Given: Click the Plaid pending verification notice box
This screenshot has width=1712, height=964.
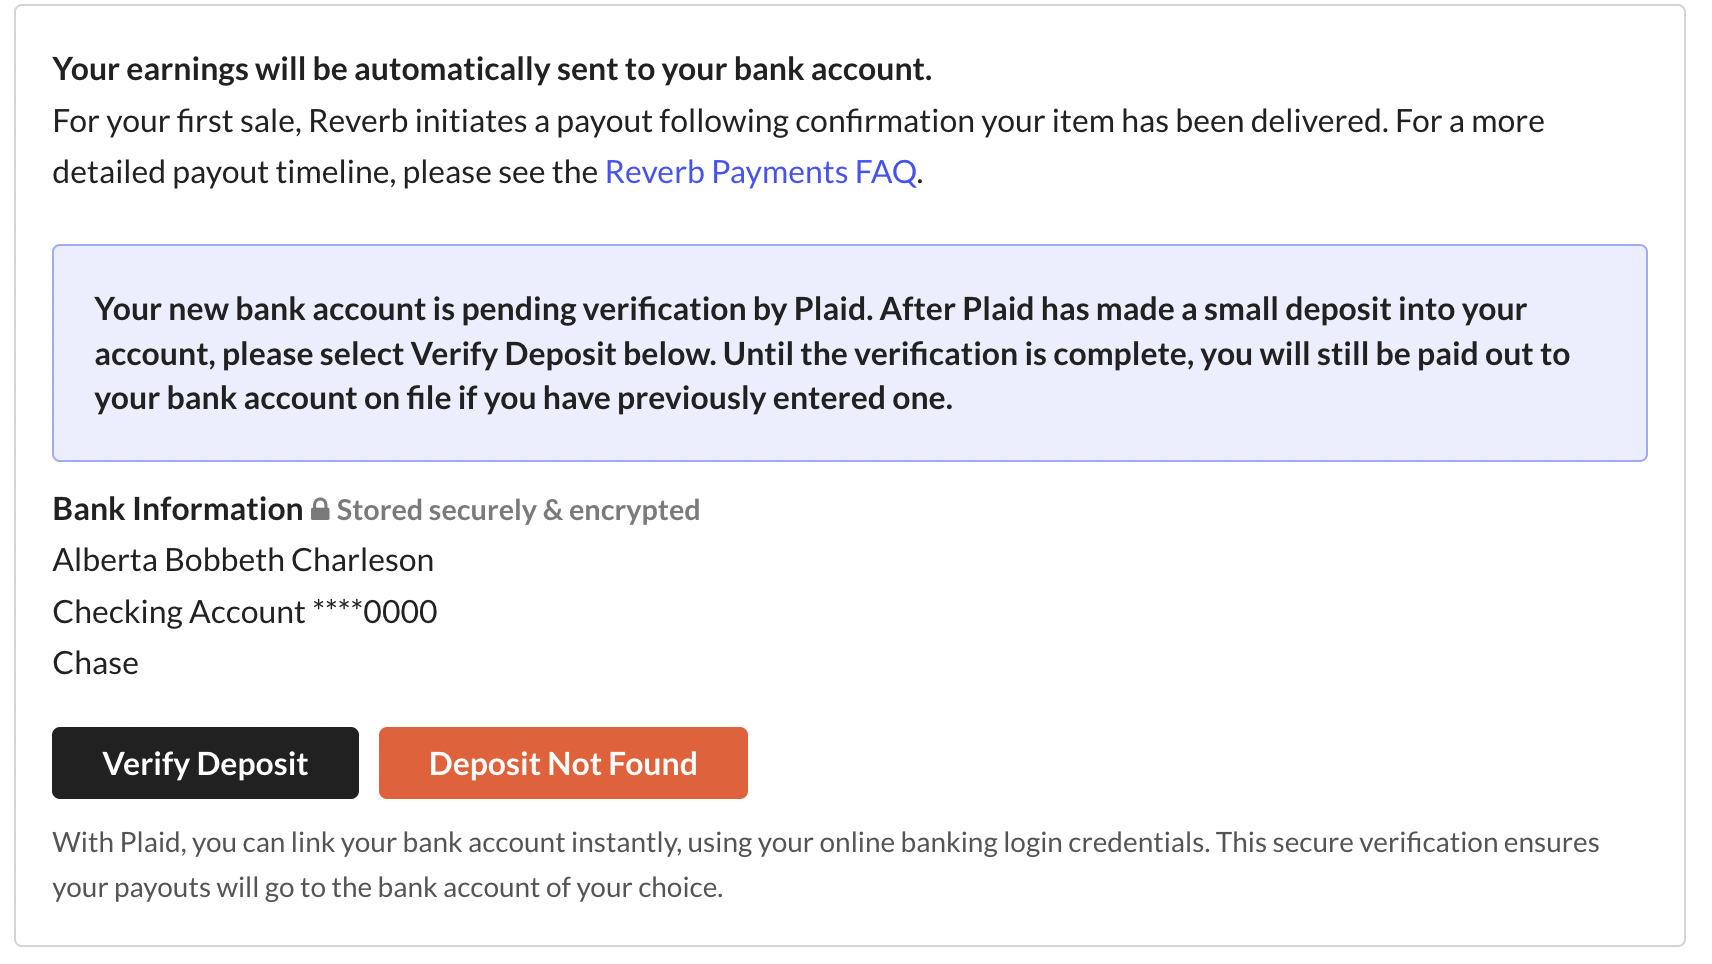Looking at the screenshot, I should coord(850,353).
